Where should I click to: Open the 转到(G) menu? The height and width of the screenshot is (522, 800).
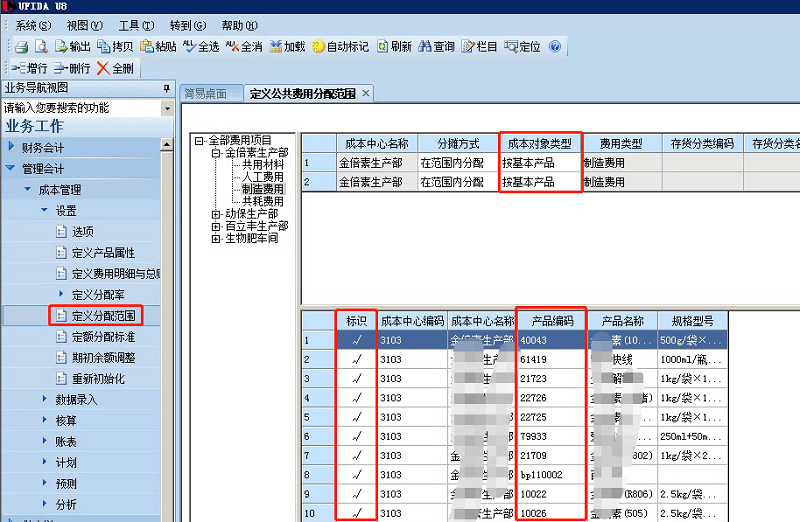point(188,26)
